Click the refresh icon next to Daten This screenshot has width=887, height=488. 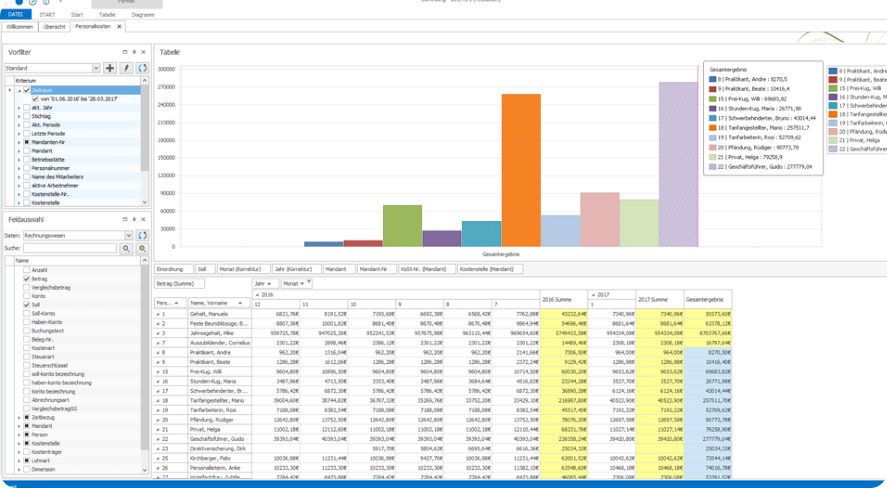click(x=142, y=236)
